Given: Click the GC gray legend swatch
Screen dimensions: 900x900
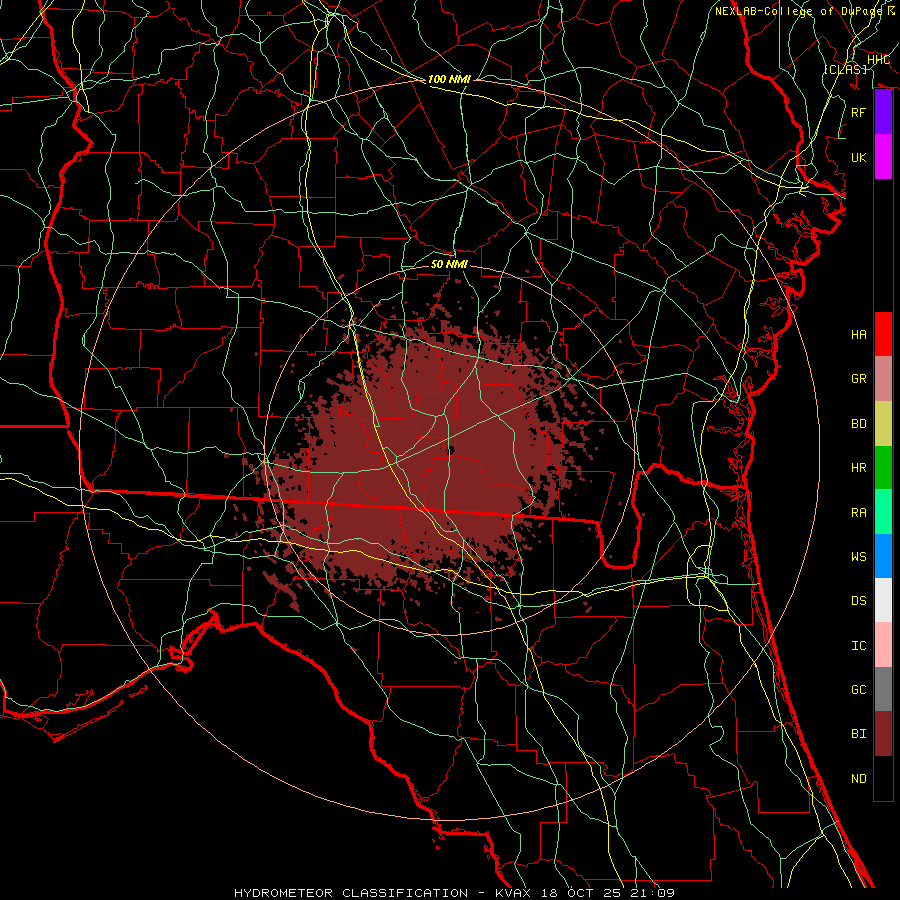Looking at the screenshot, I should click(883, 689).
